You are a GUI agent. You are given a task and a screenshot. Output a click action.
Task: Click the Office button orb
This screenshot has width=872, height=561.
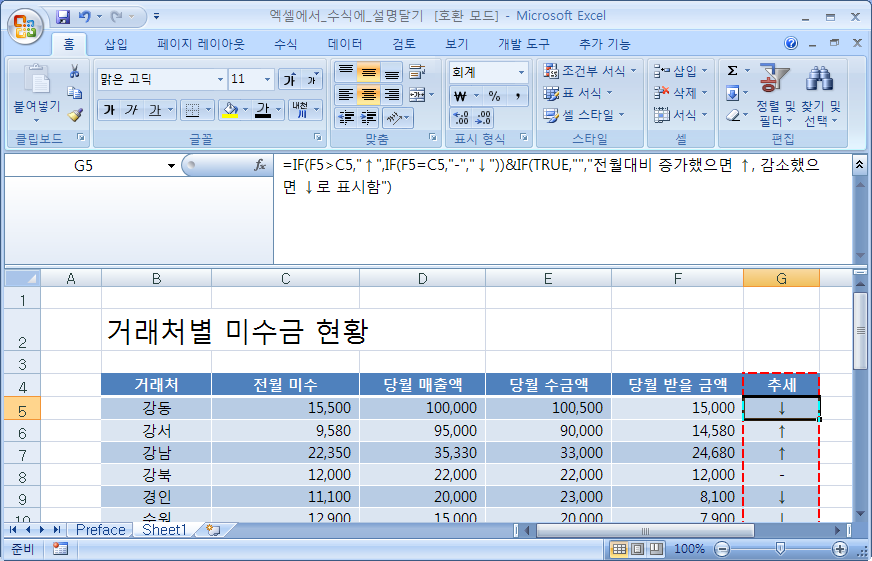(x=25, y=25)
